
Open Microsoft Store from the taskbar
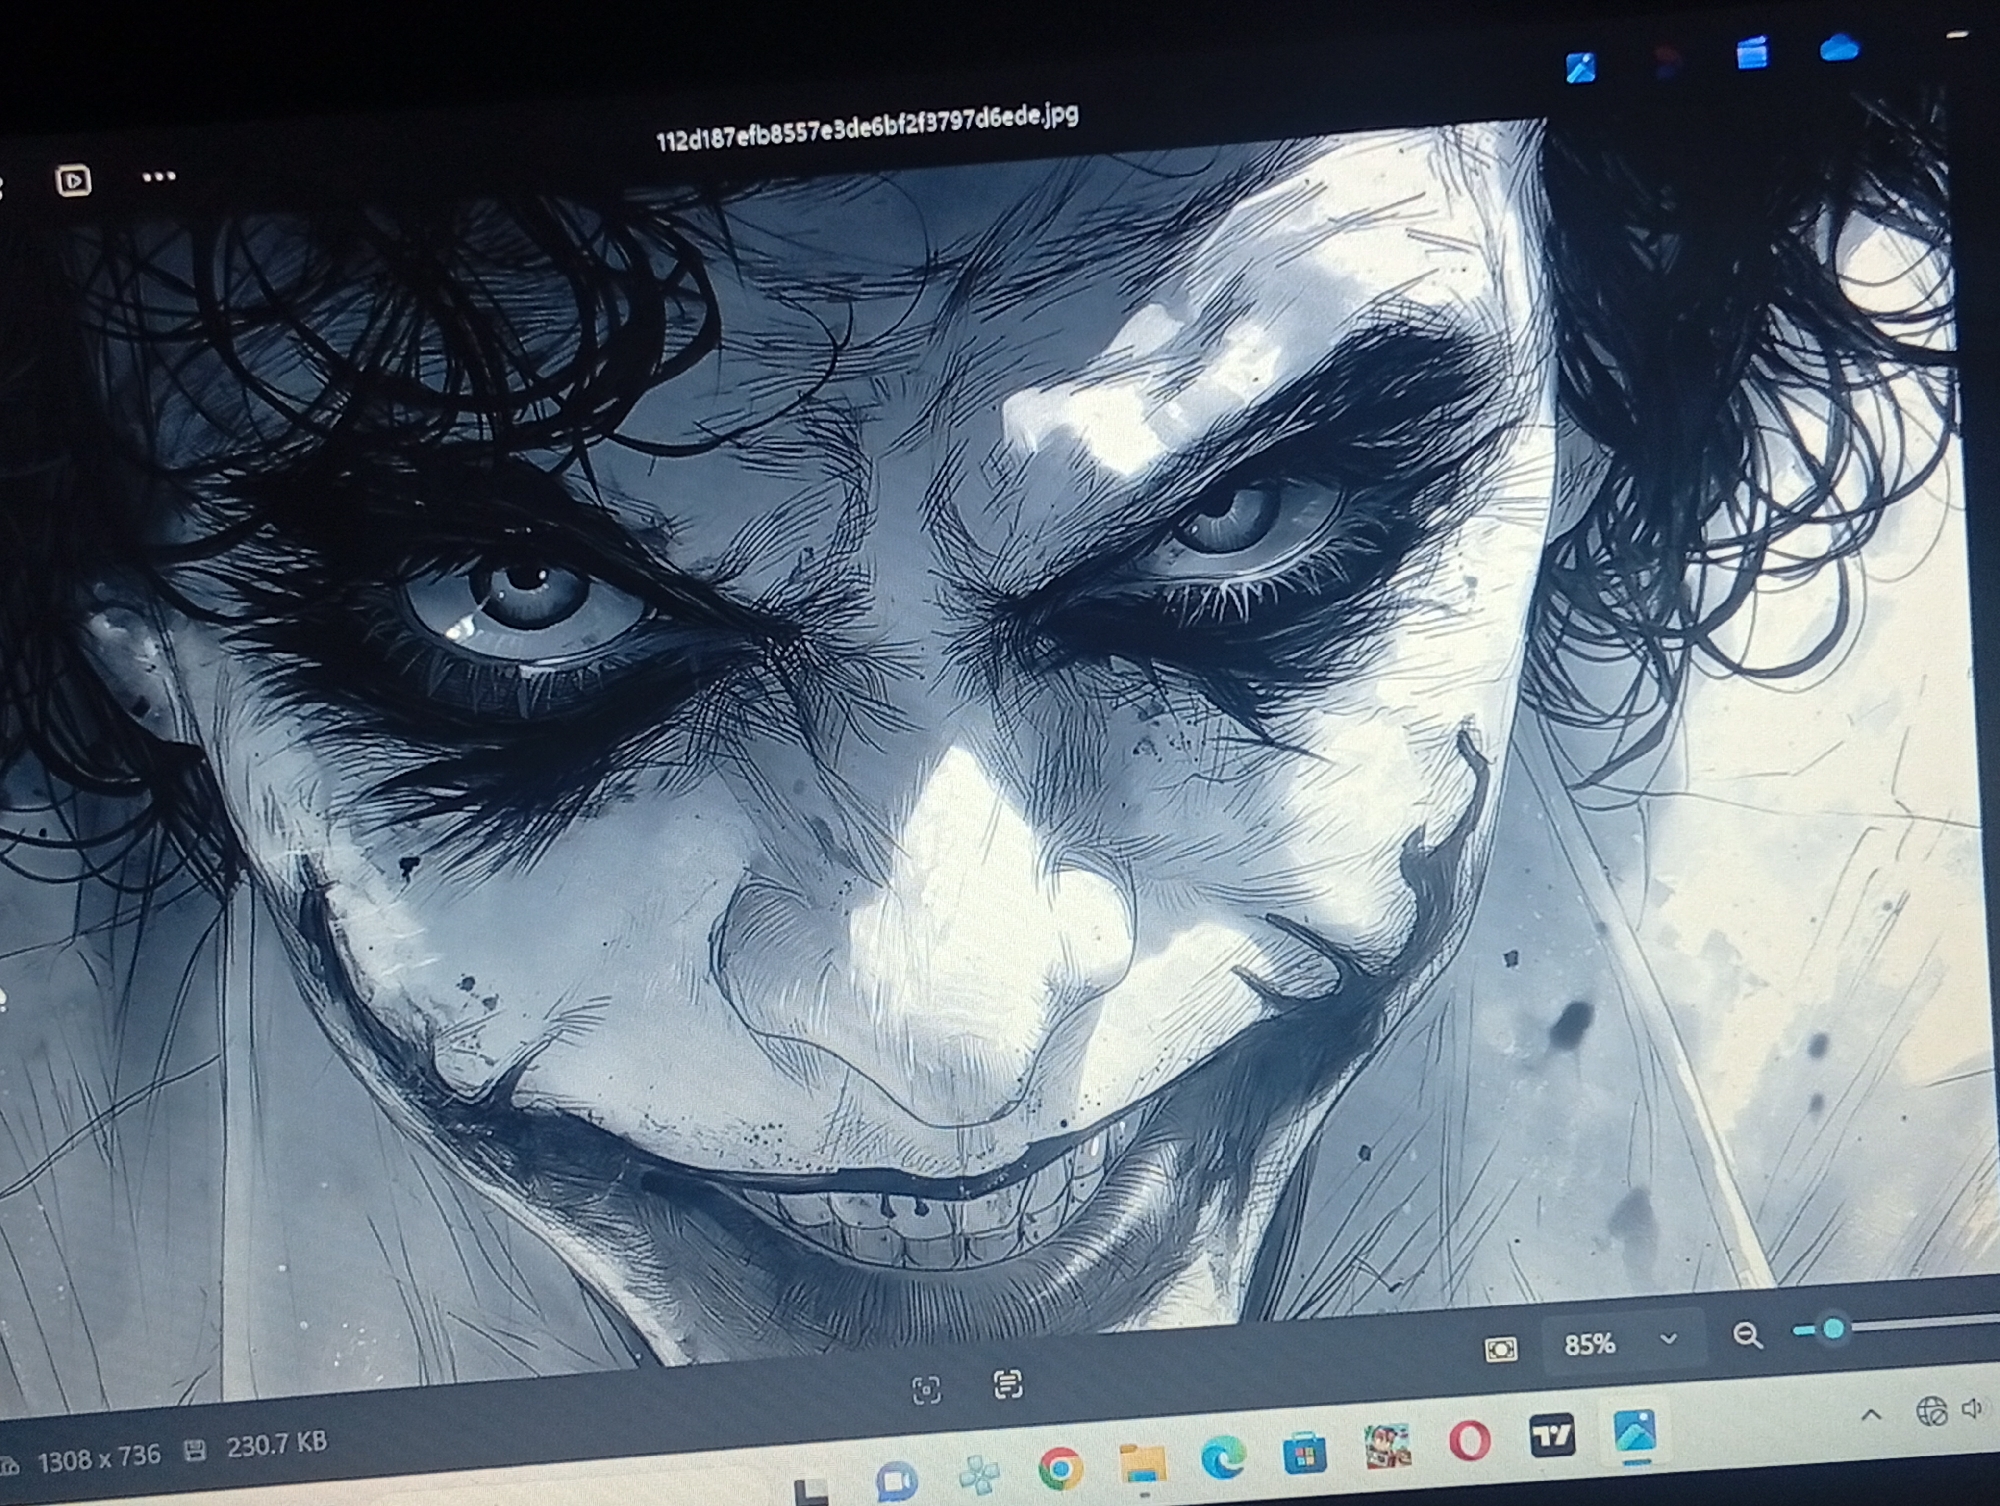1304,1452
